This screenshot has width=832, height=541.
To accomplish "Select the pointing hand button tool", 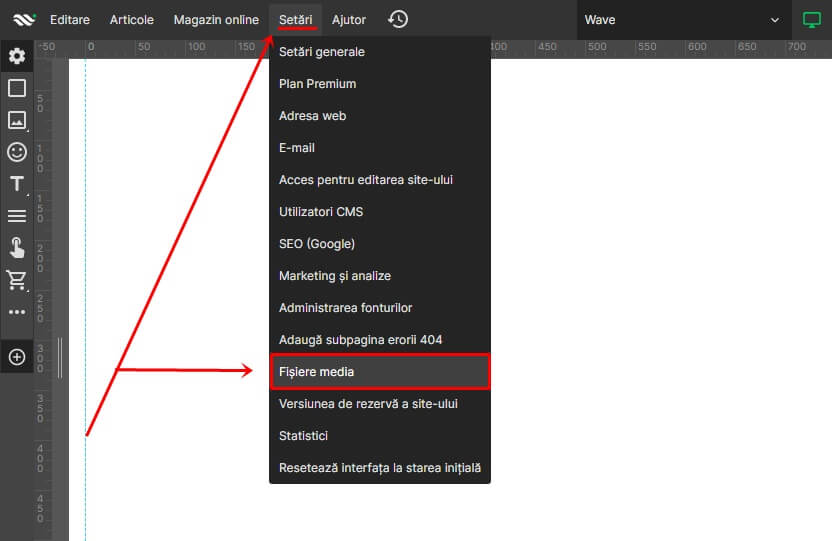I will click(x=17, y=248).
